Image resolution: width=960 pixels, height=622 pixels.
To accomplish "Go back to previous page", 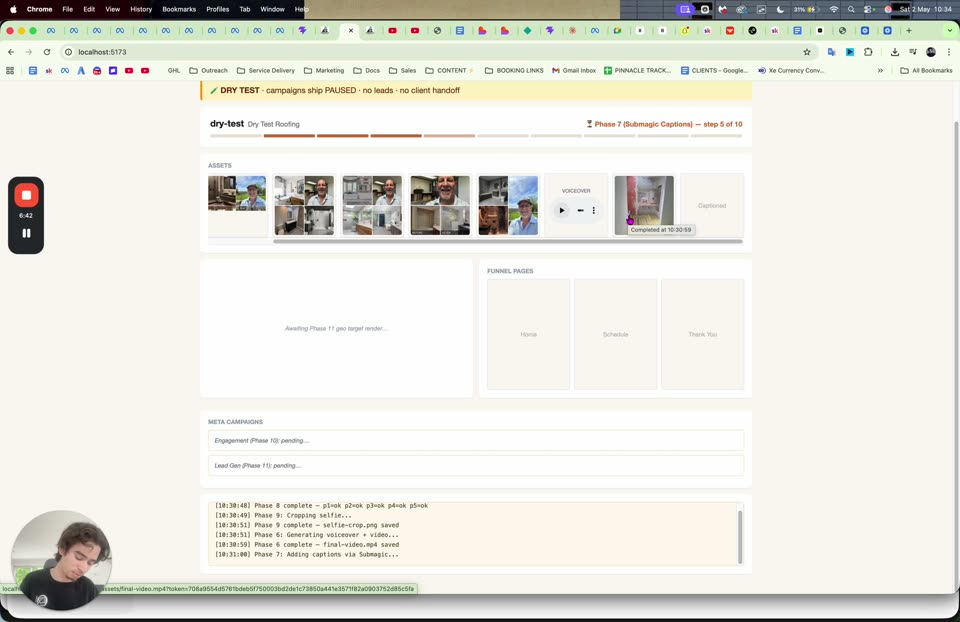I will click(x=11, y=52).
